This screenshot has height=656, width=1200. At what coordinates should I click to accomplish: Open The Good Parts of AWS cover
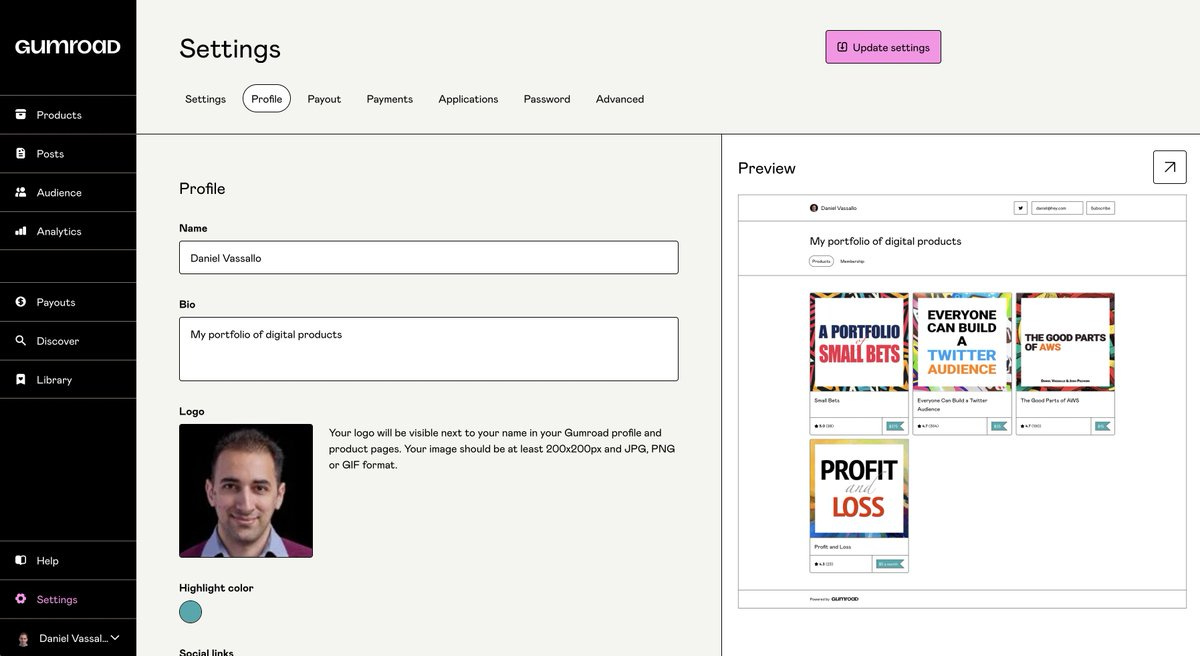tap(1065, 342)
